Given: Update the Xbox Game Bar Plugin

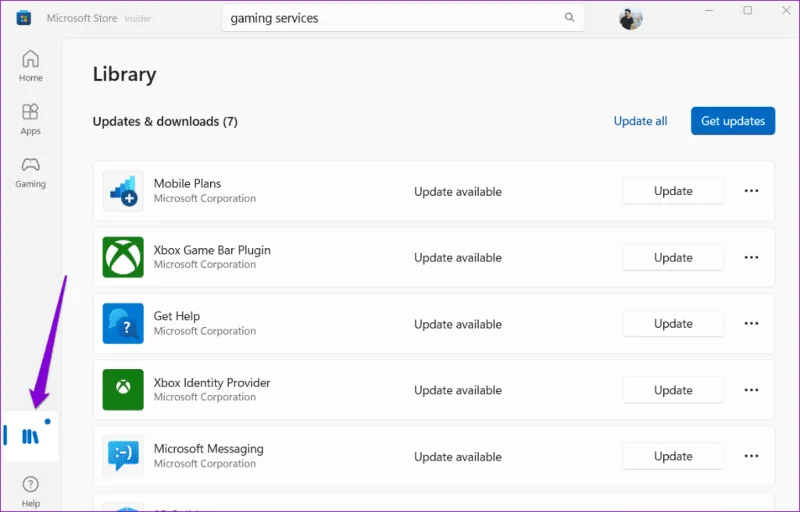Looking at the screenshot, I should (673, 257).
